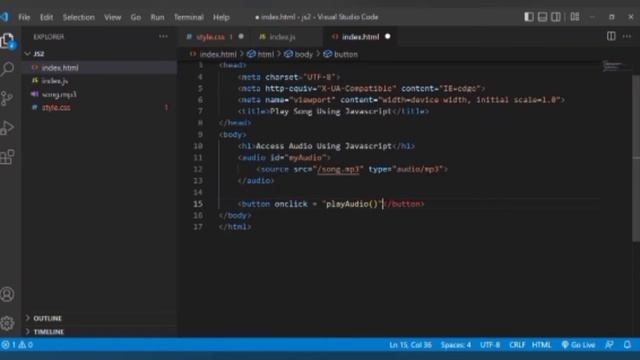The height and width of the screenshot is (360, 640).
Task: Open the Explorer view in activity bar
Action: click(x=7, y=40)
